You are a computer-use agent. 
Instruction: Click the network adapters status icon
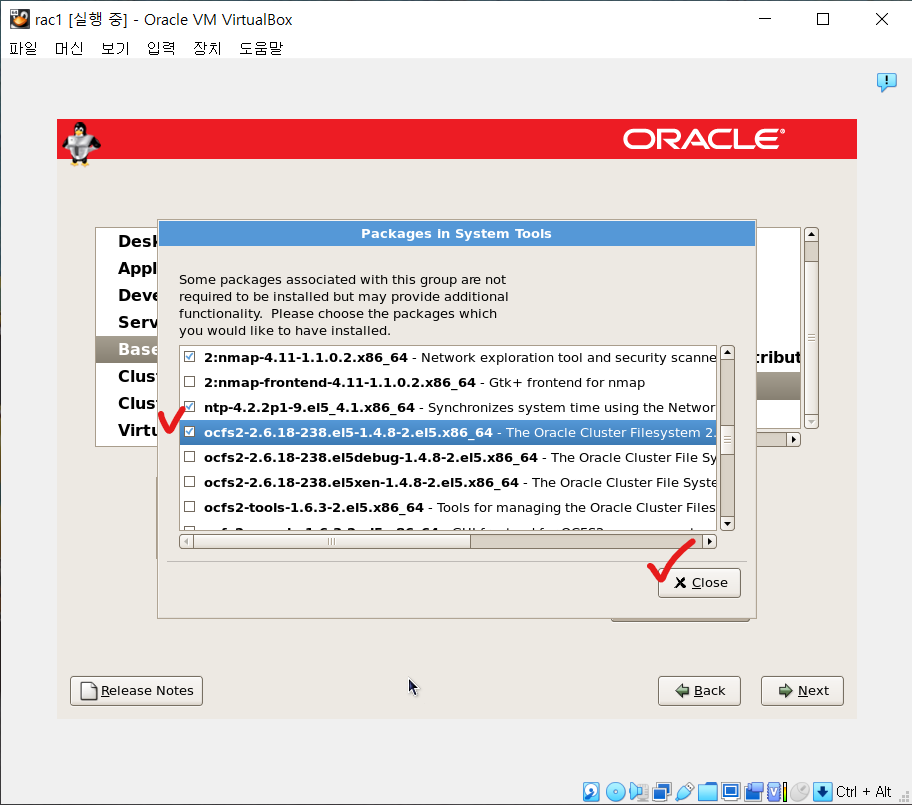point(662,792)
